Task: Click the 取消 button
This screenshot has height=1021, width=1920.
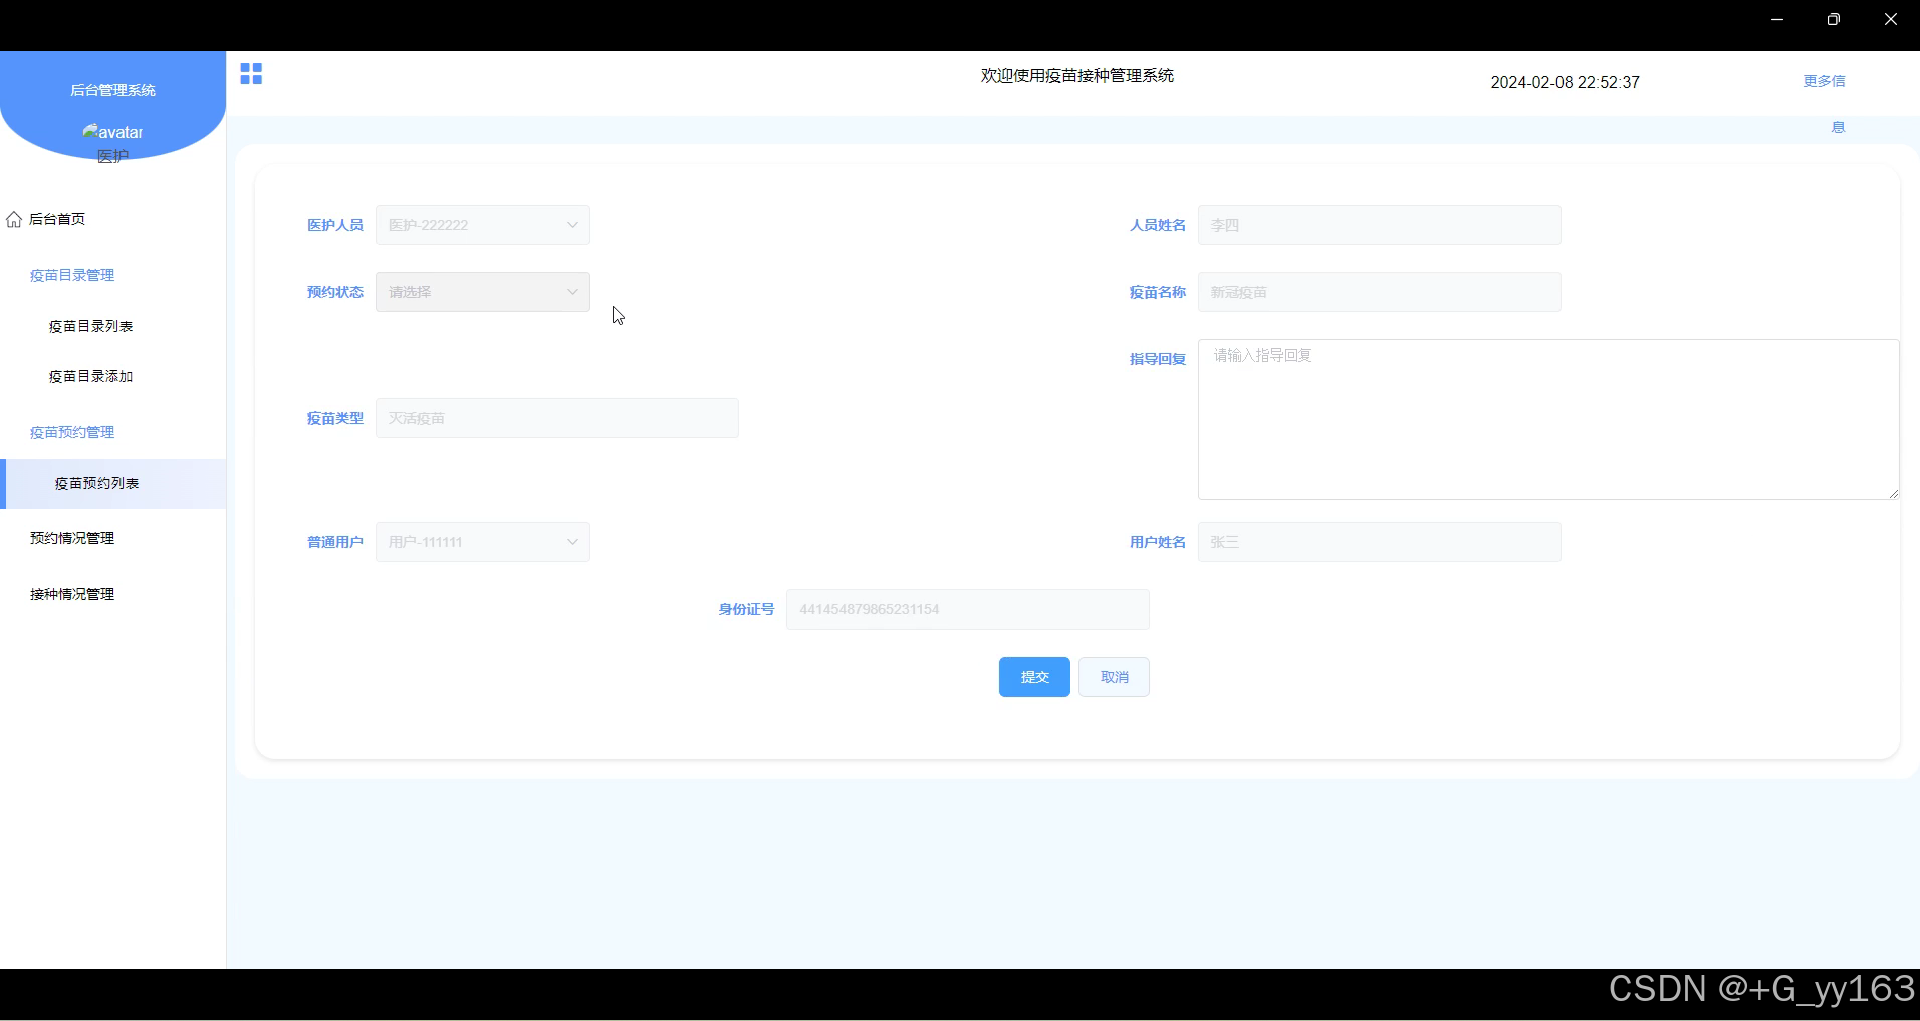Action: coord(1114,677)
